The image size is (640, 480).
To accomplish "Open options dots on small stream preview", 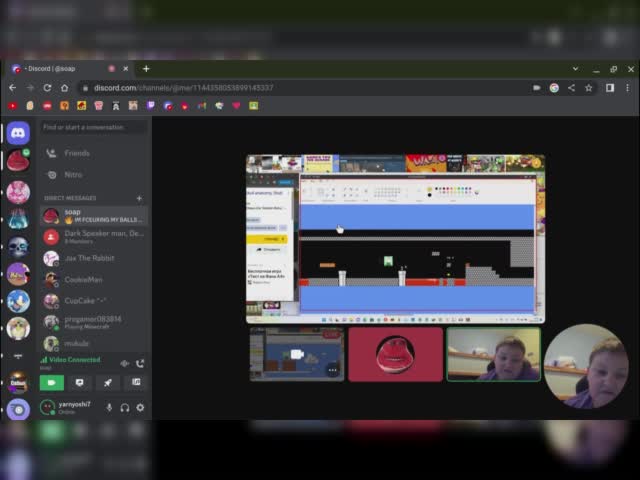I will [x=333, y=370].
